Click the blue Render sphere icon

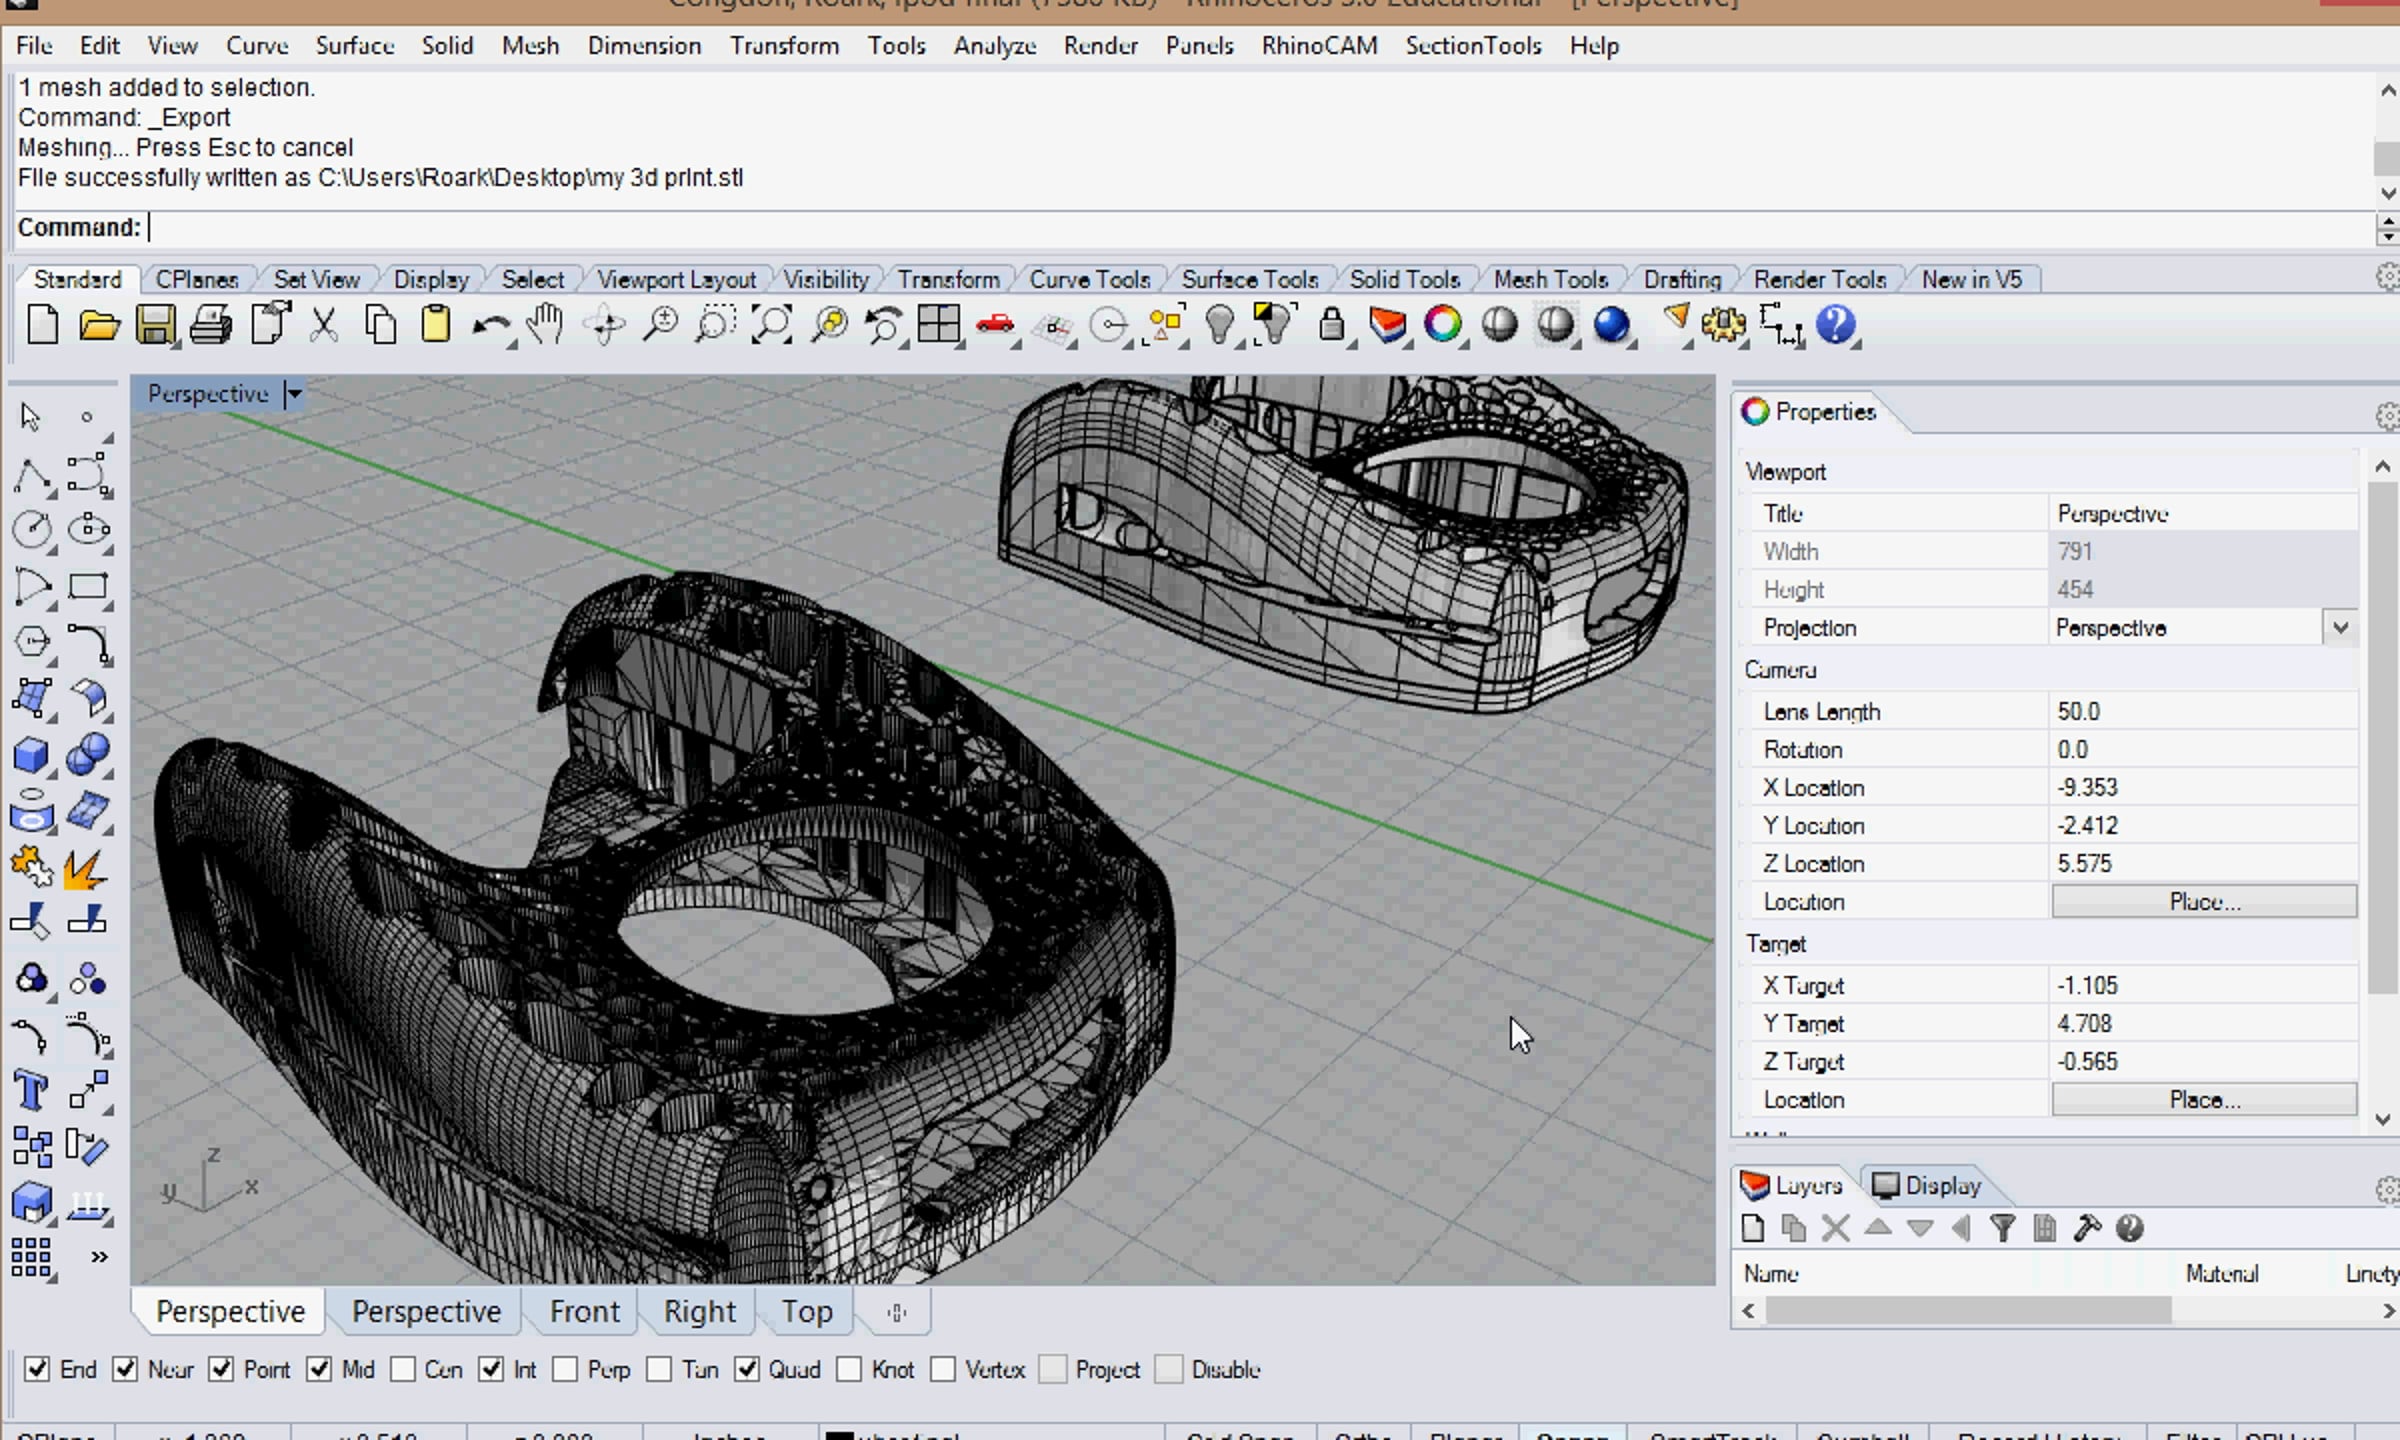(x=1611, y=325)
